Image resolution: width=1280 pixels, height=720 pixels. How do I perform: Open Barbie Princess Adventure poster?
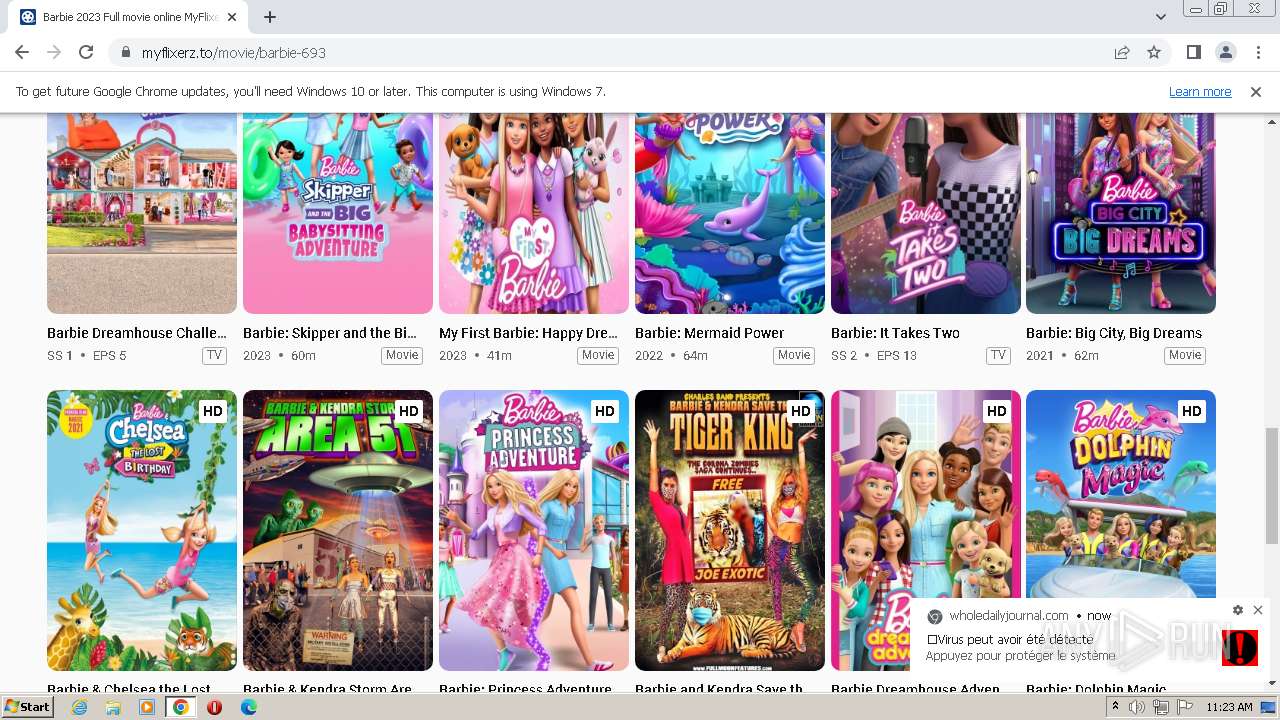click(534, 530)
